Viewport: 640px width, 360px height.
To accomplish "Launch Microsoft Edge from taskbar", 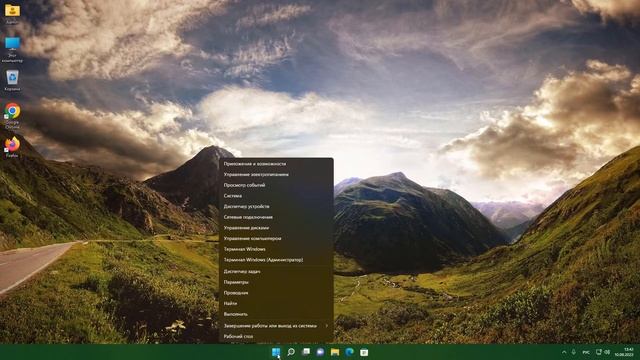I will coord(349,352).
